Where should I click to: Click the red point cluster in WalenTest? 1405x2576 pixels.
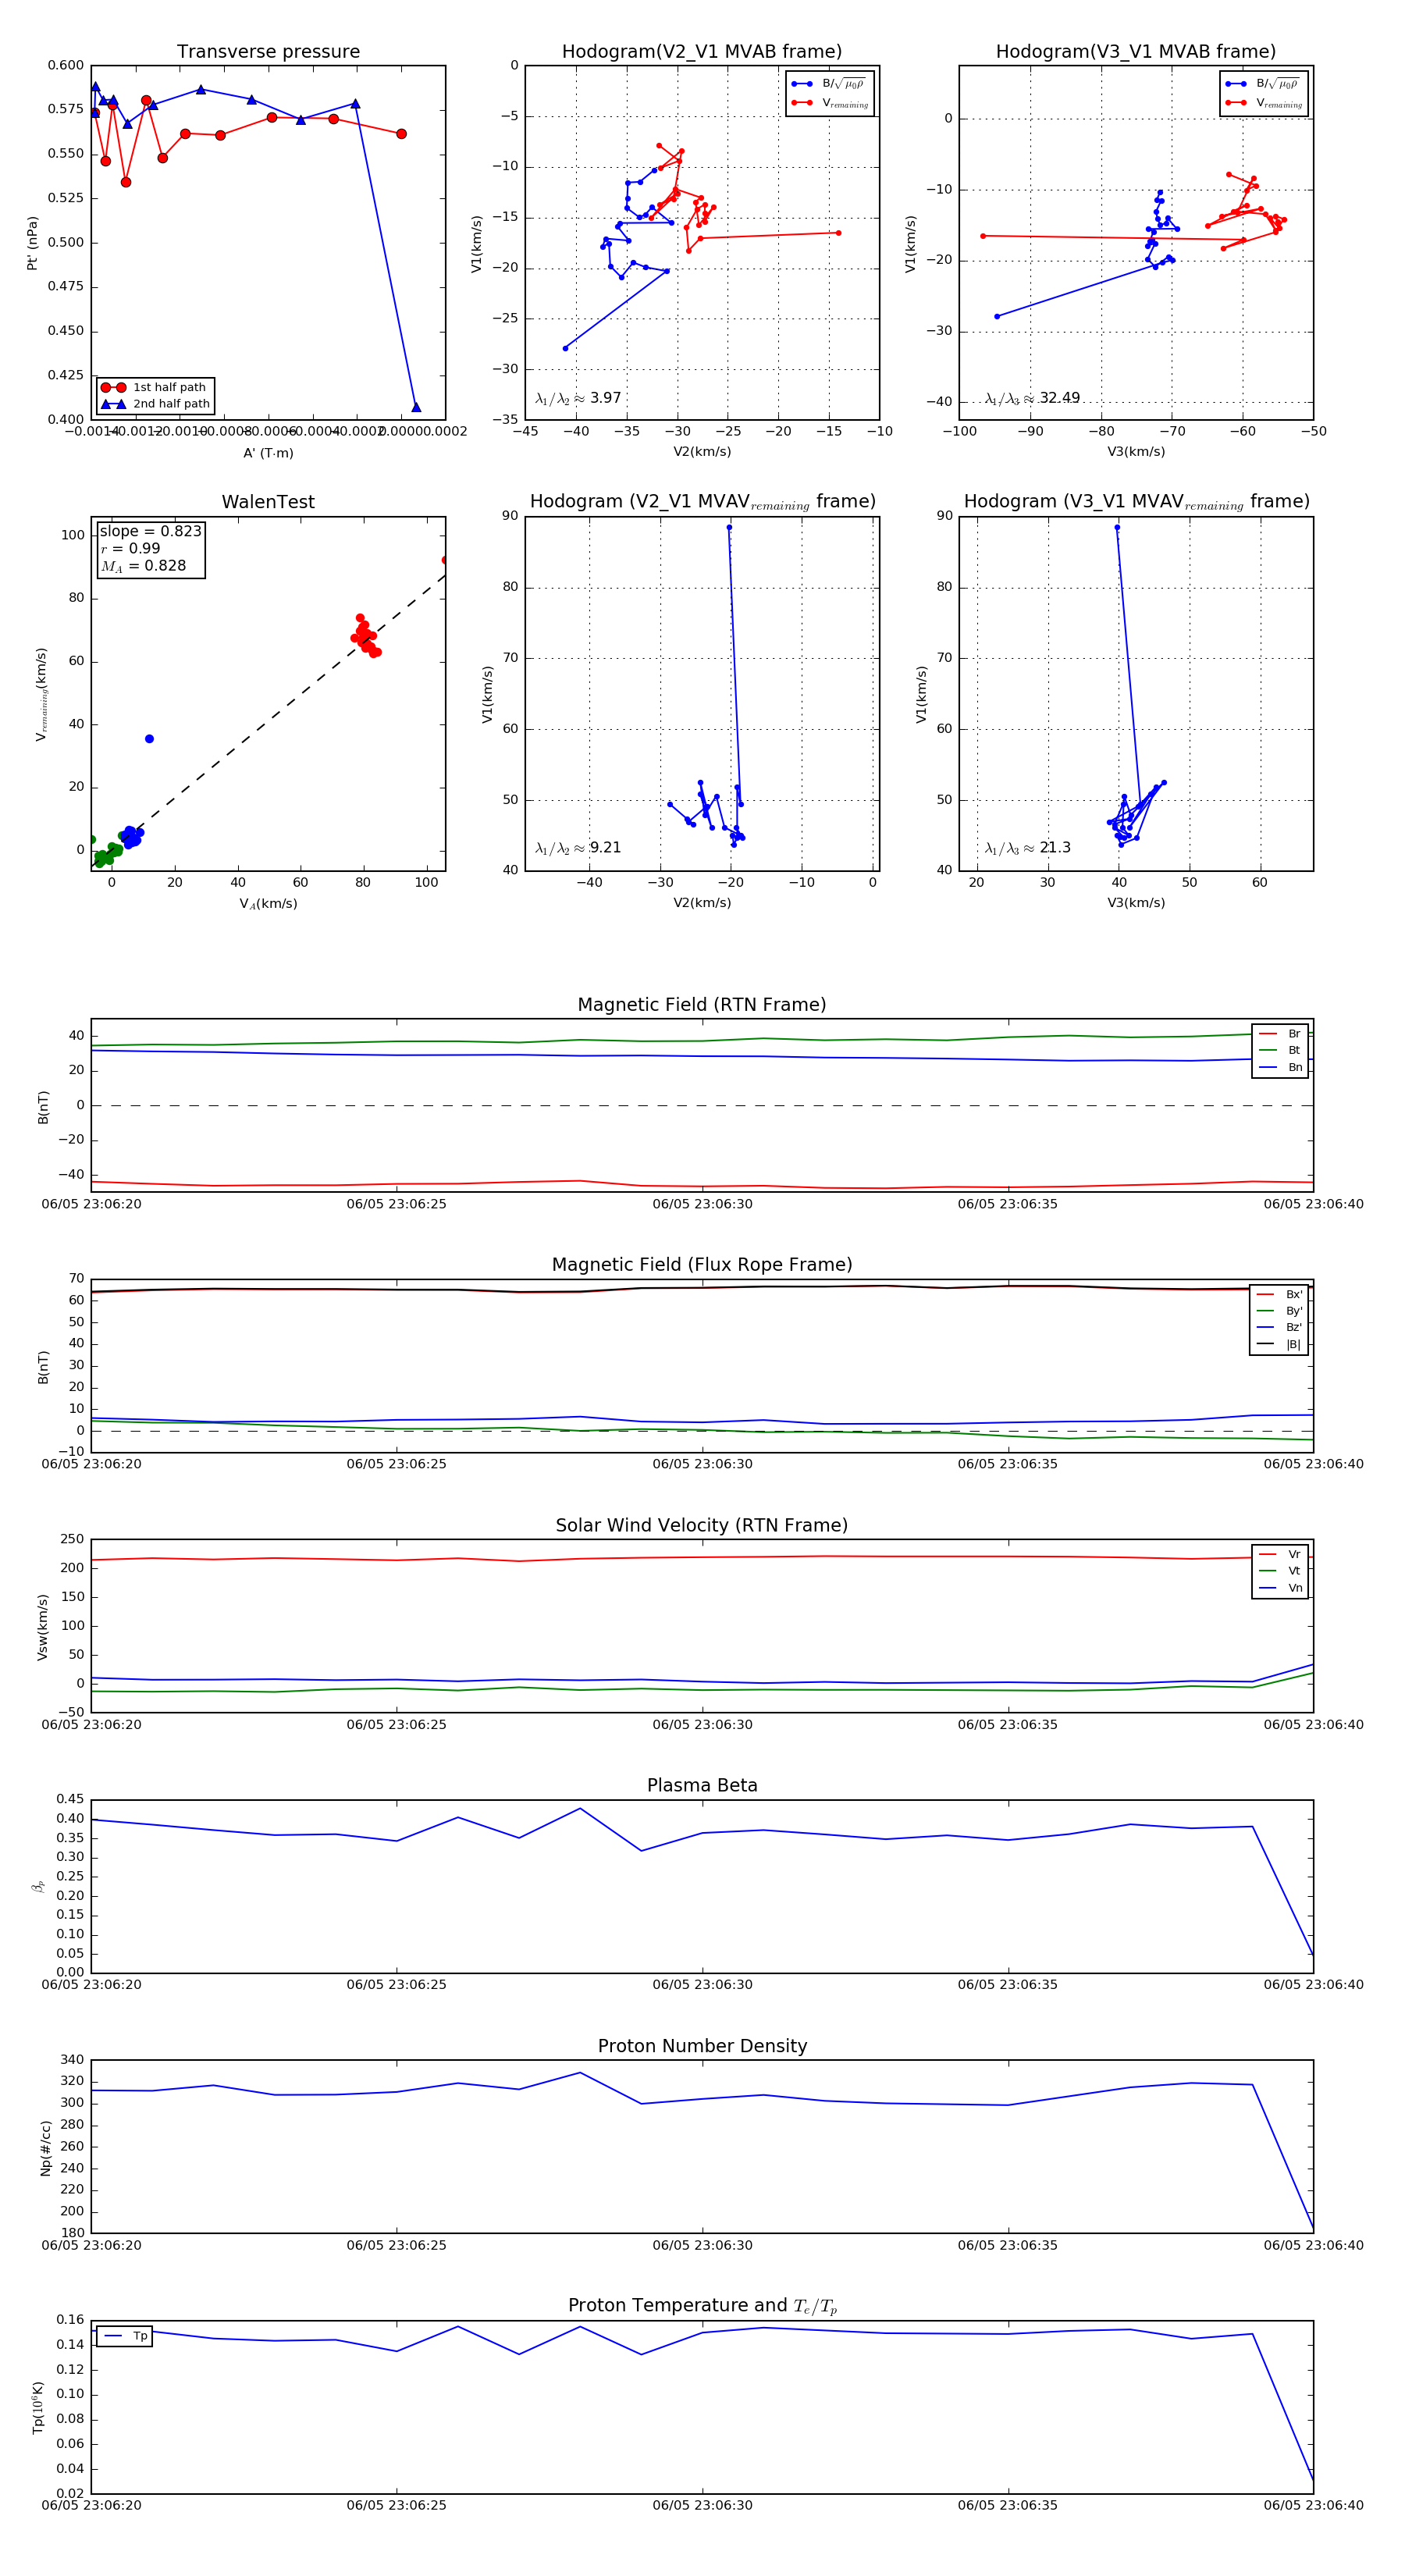(366, 636)
